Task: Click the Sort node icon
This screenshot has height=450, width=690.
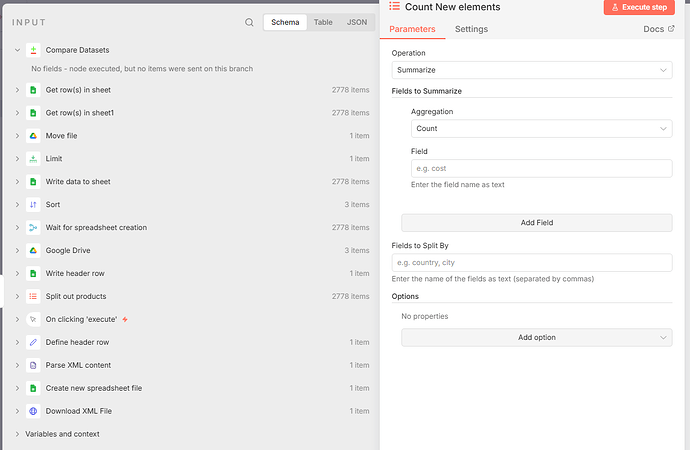Action: 33,205
